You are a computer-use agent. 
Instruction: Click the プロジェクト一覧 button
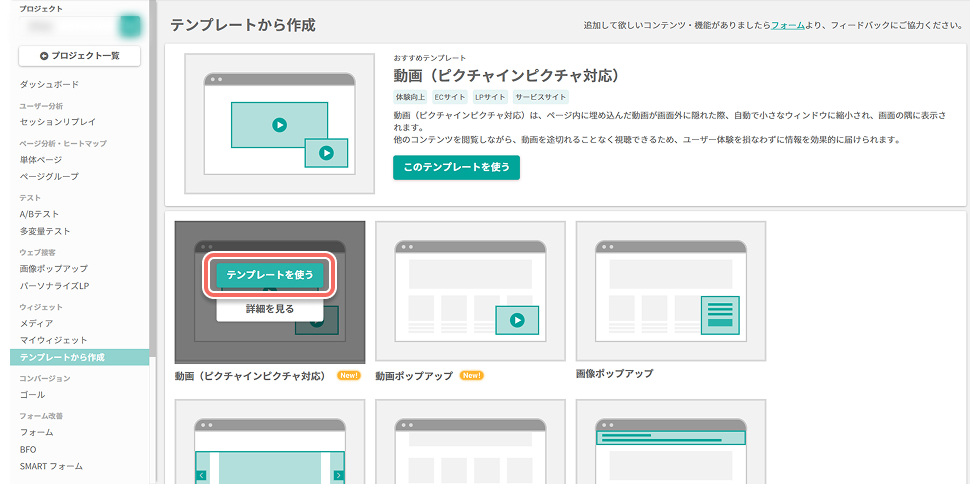point(79,56)
